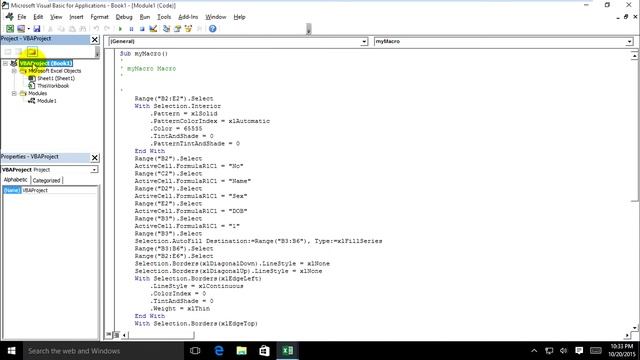640x360 pixels.
Task: Launch Microsoft Edge from the taskbar
Action: (219, 351)
